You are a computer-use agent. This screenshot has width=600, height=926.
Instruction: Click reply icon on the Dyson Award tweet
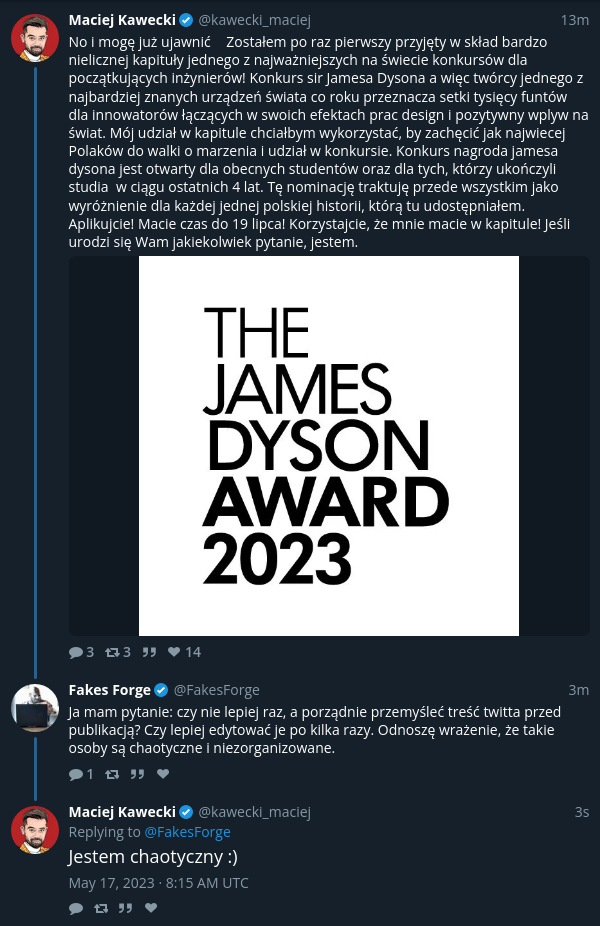pyautogui.click(x=76, y=652)
